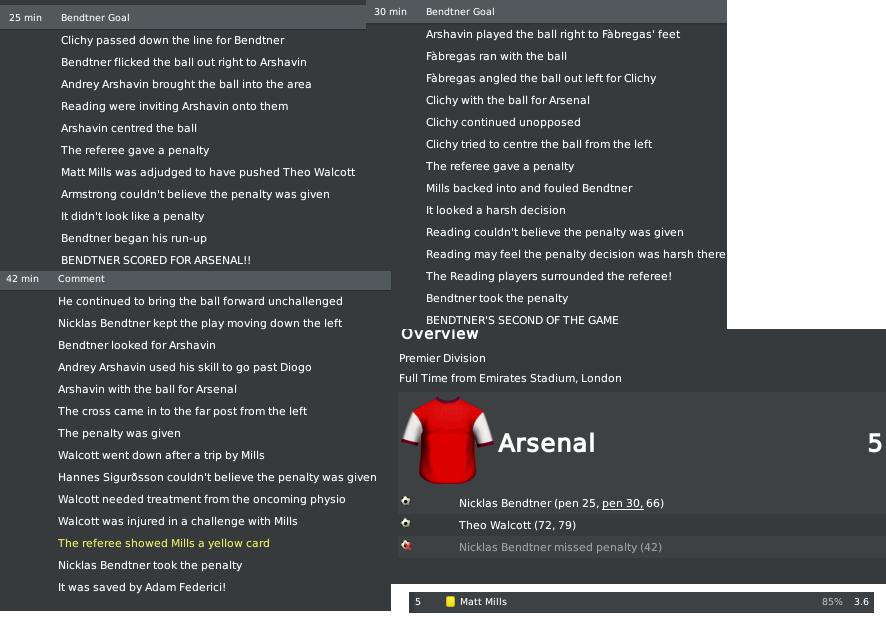
Task: Click Arsenal's score of 5
Action: coord(874,443)
